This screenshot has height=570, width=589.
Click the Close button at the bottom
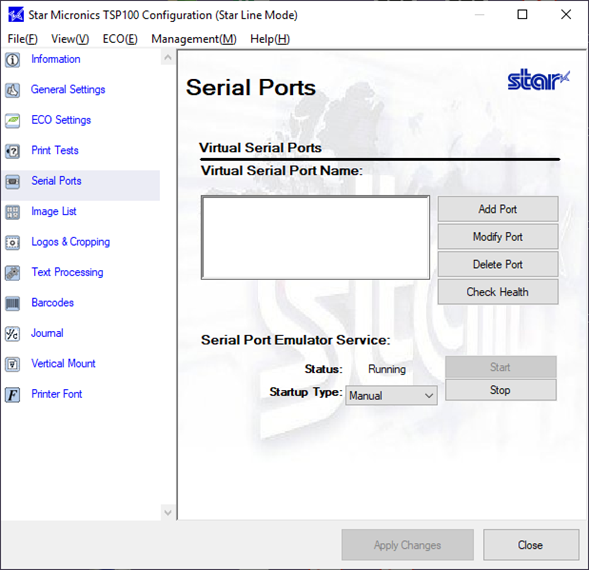coord(531,545)
